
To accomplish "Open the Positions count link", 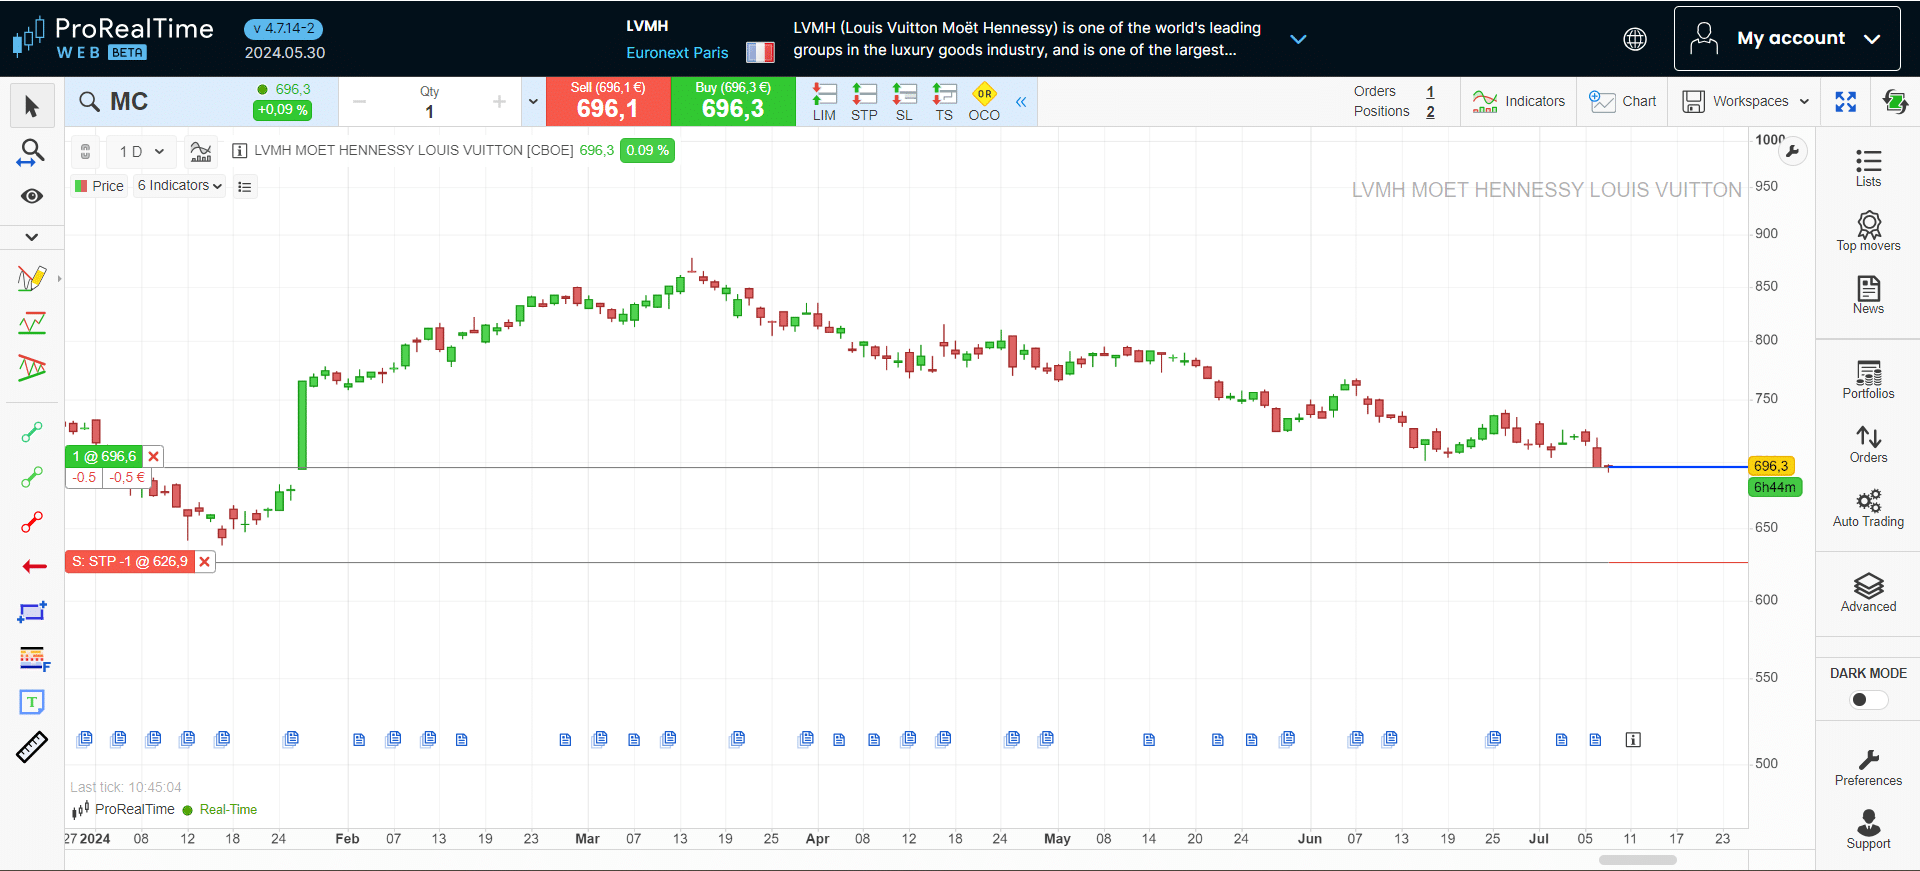I will pos(1430,111).
